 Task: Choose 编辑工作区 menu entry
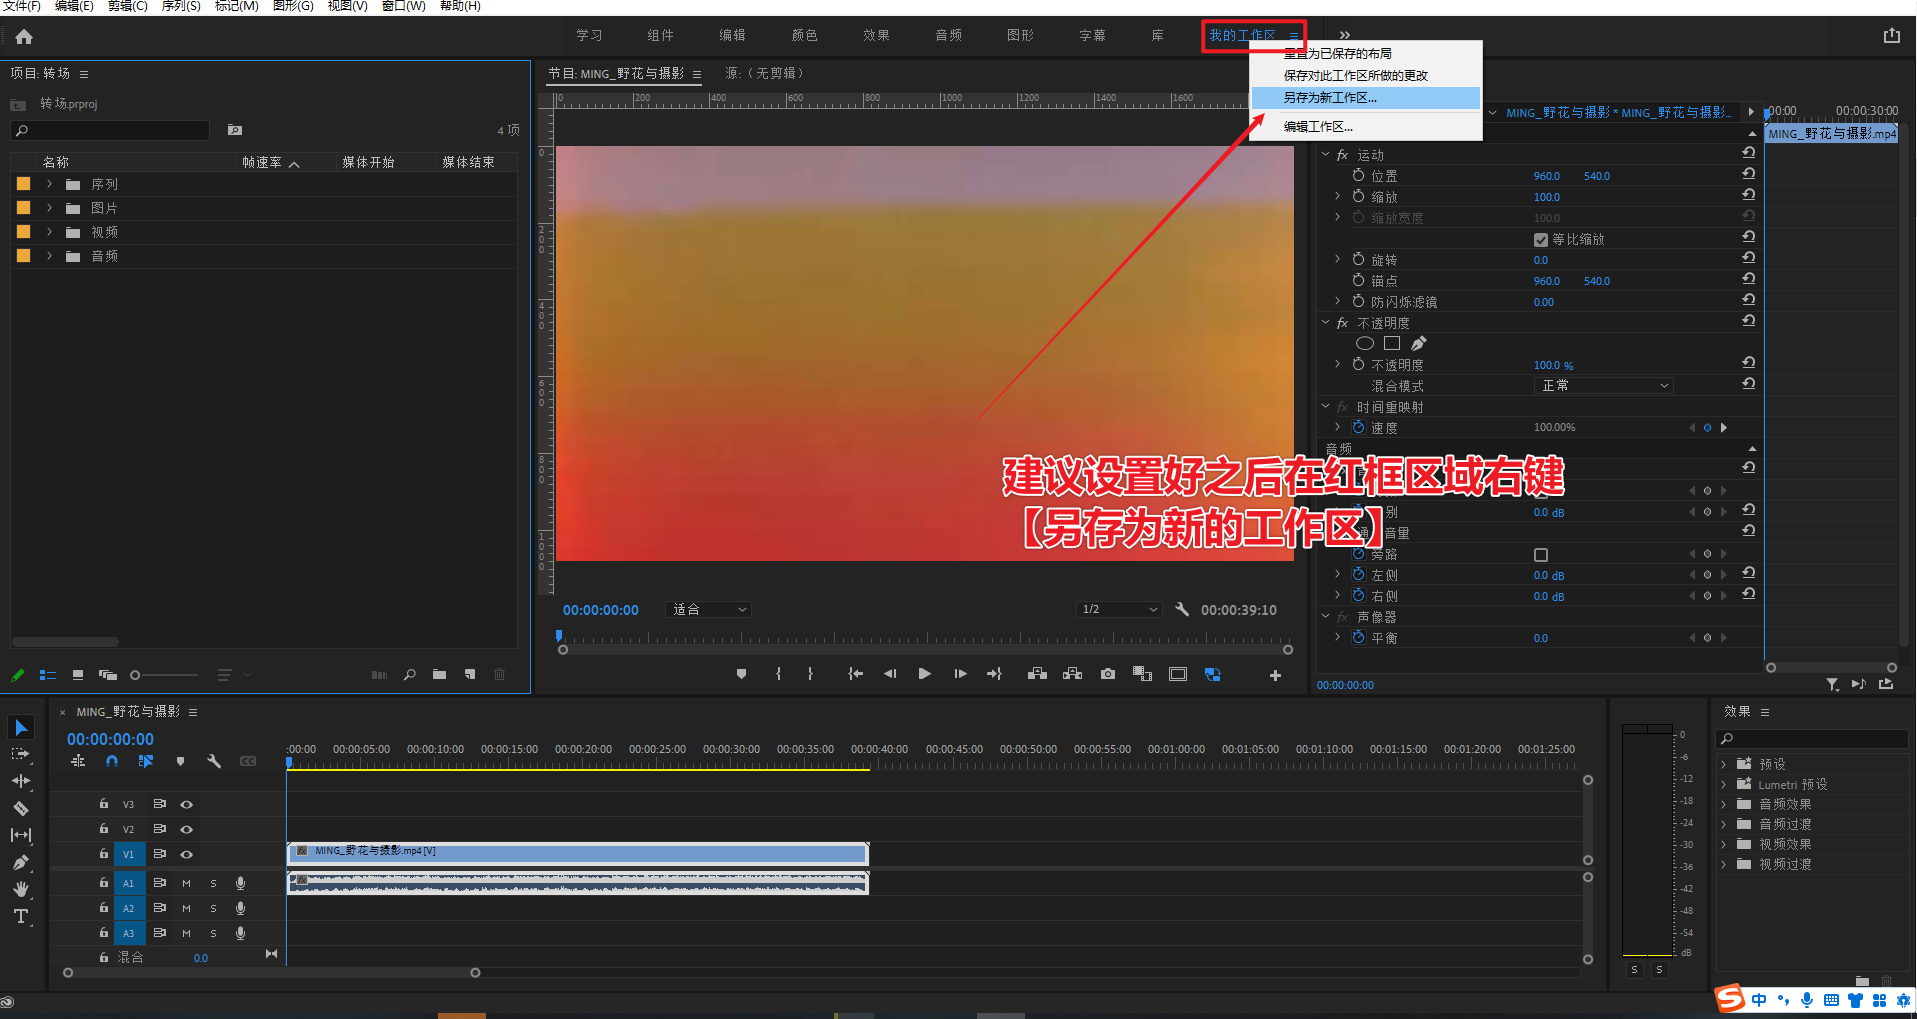[1366, 127]
